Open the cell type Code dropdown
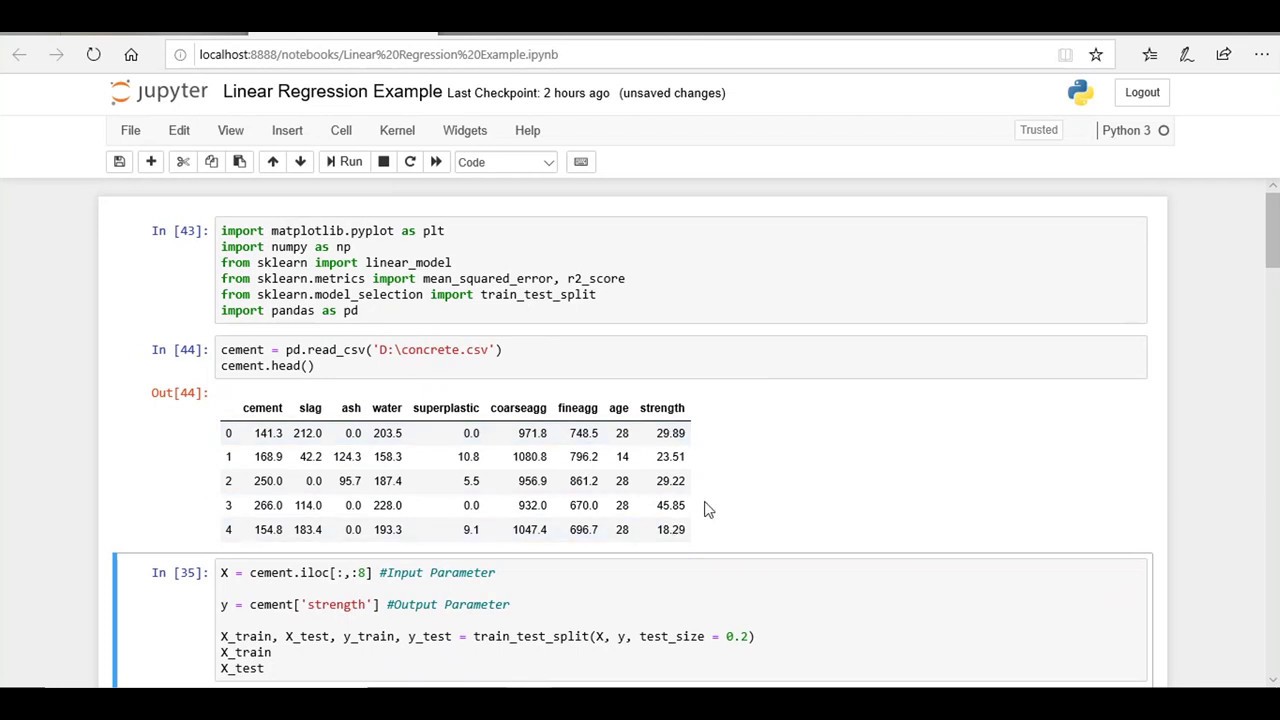 [x=505, y=162]
